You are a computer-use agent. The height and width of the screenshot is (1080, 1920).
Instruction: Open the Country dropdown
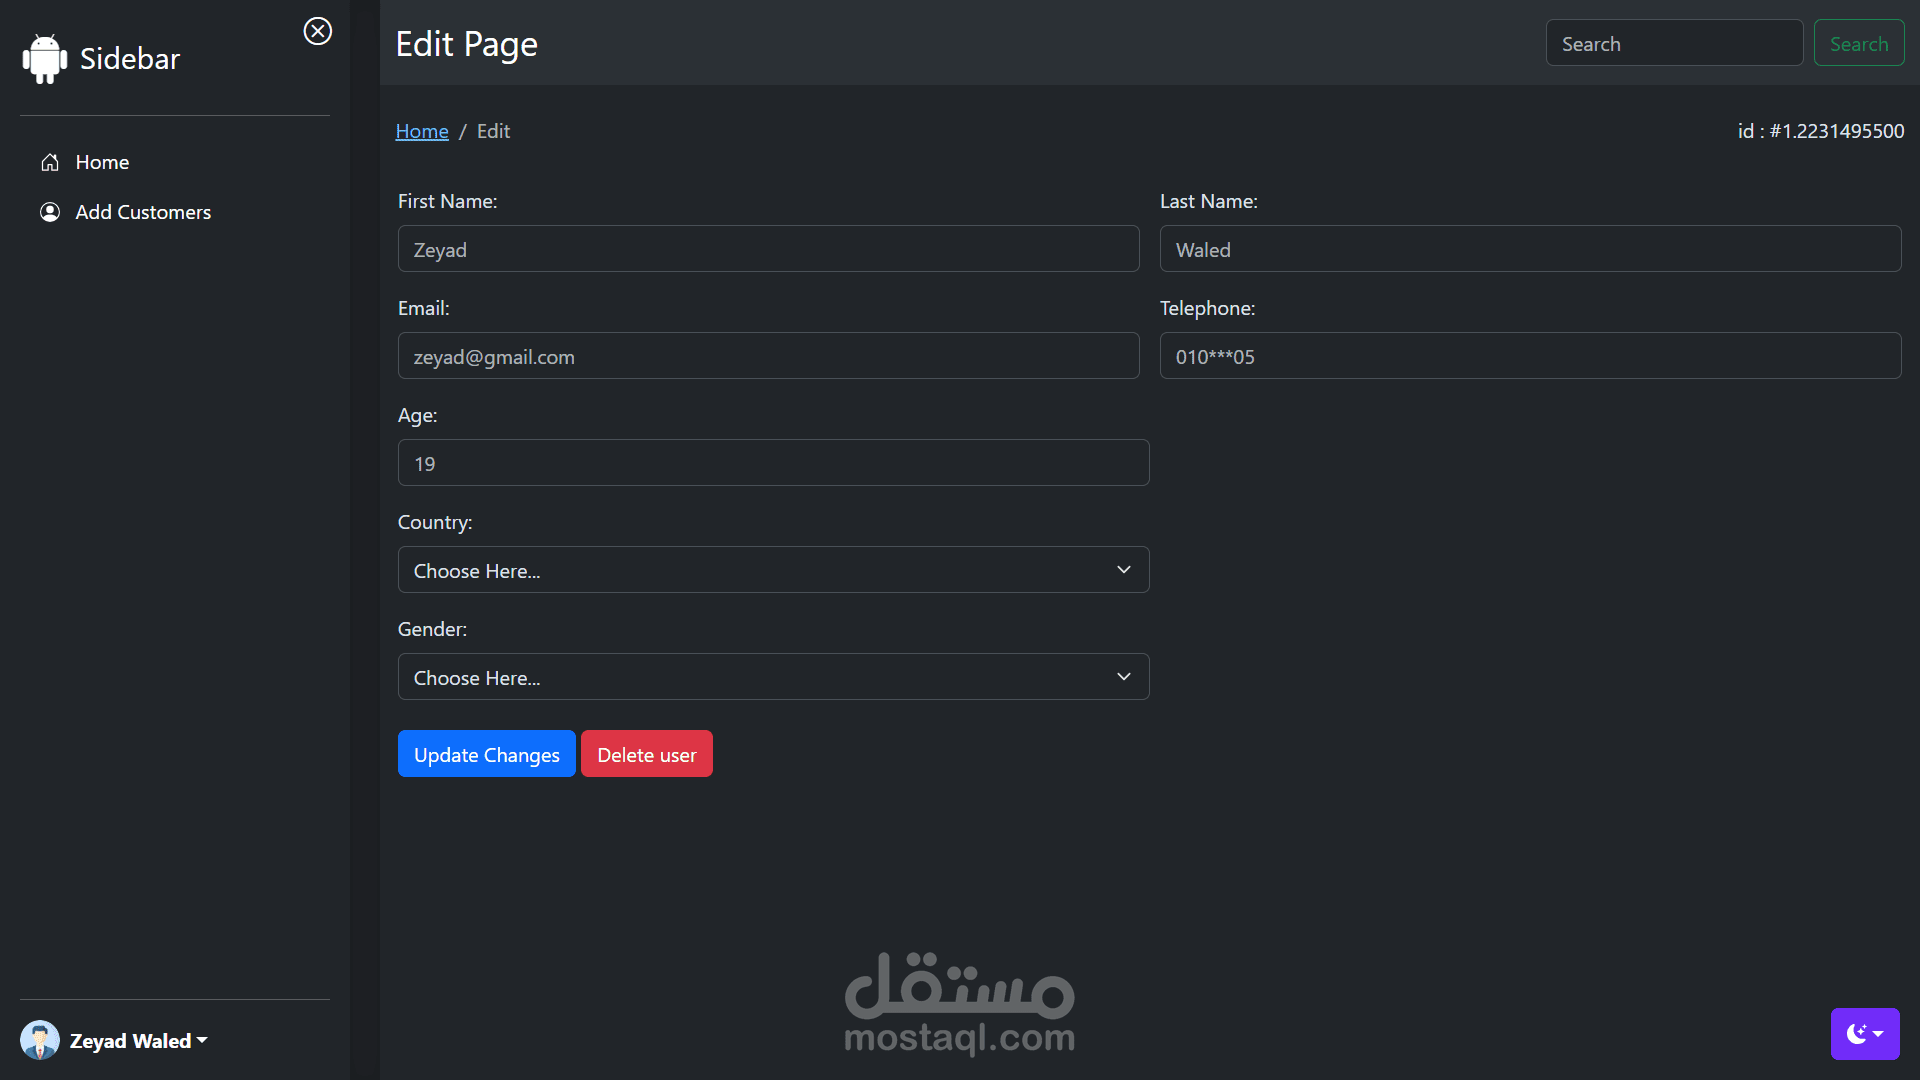(773, 570)
